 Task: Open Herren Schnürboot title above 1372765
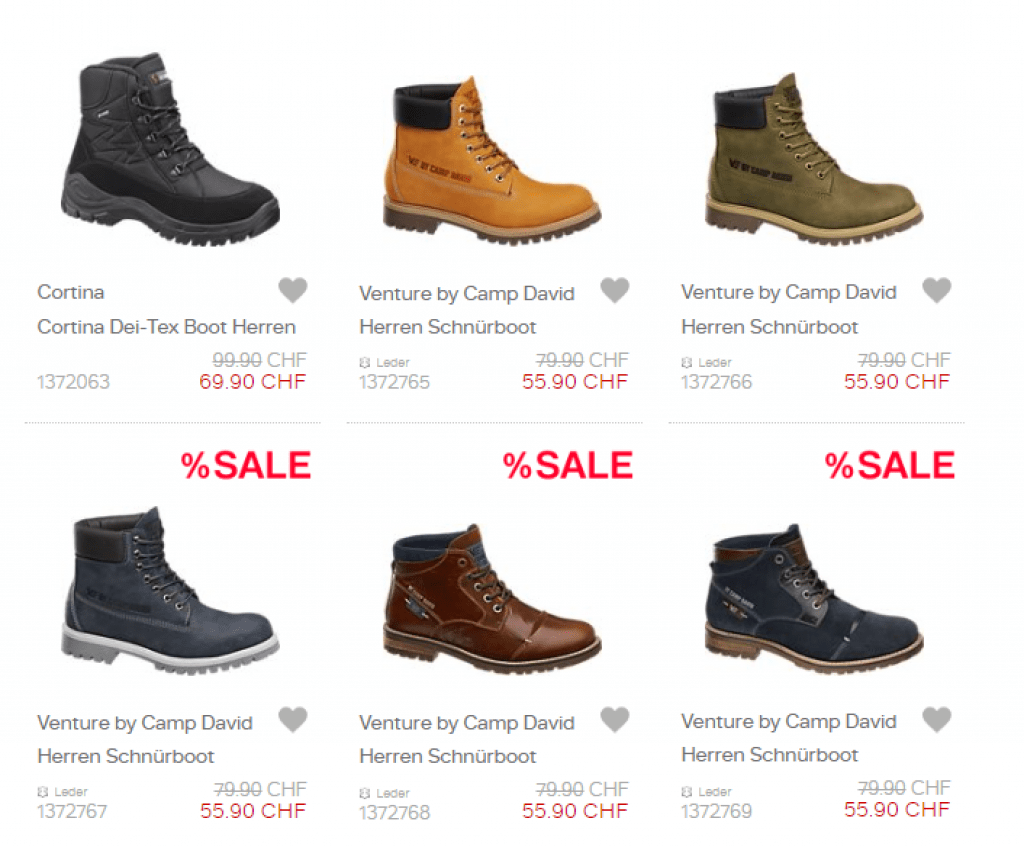point(448,327)
